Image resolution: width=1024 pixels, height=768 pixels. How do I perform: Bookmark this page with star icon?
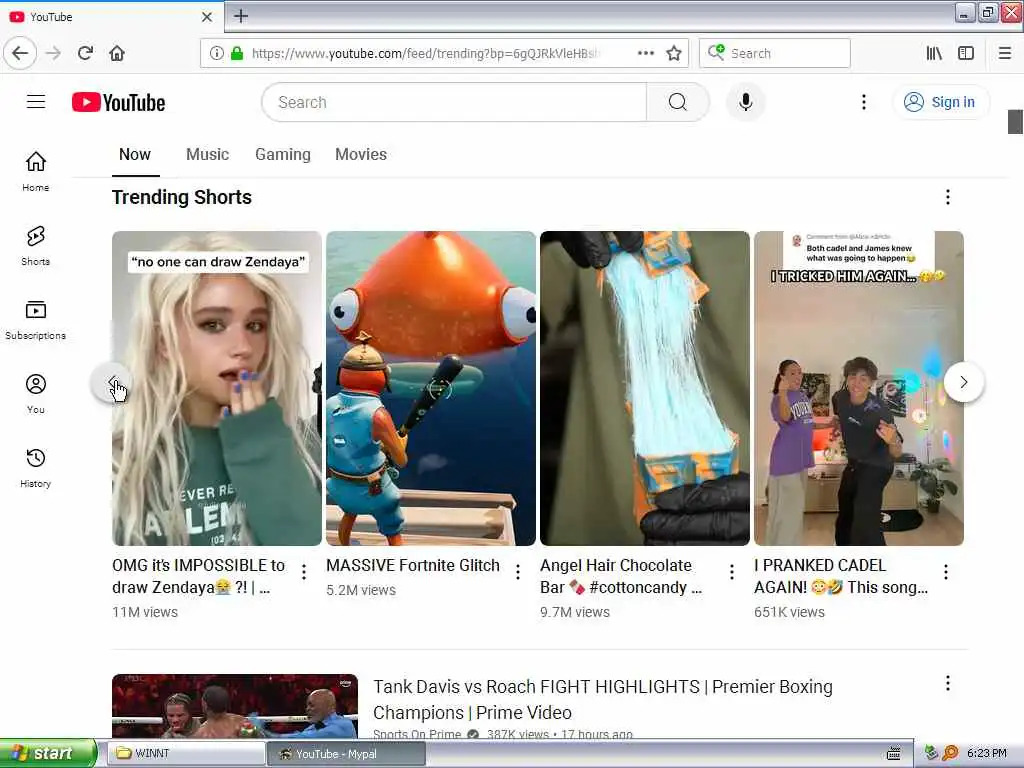point(674,53)
